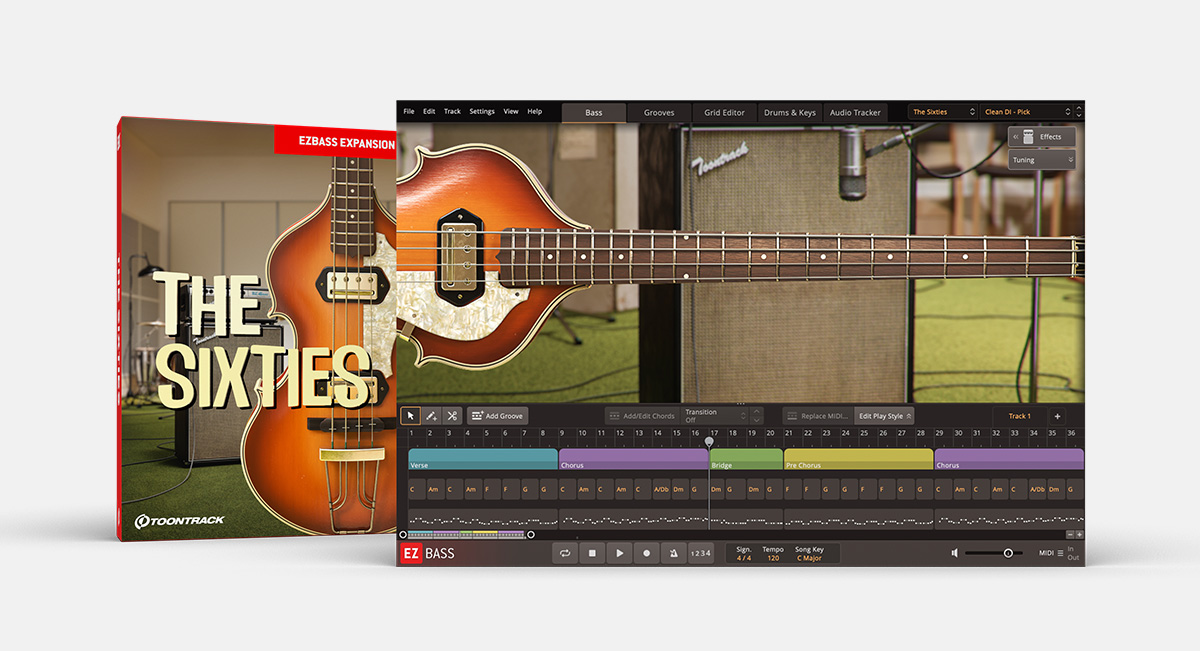This screenshot has width=1200, height=651.
Task: Click the Add Groove button
Action: [x=497, y=416]
